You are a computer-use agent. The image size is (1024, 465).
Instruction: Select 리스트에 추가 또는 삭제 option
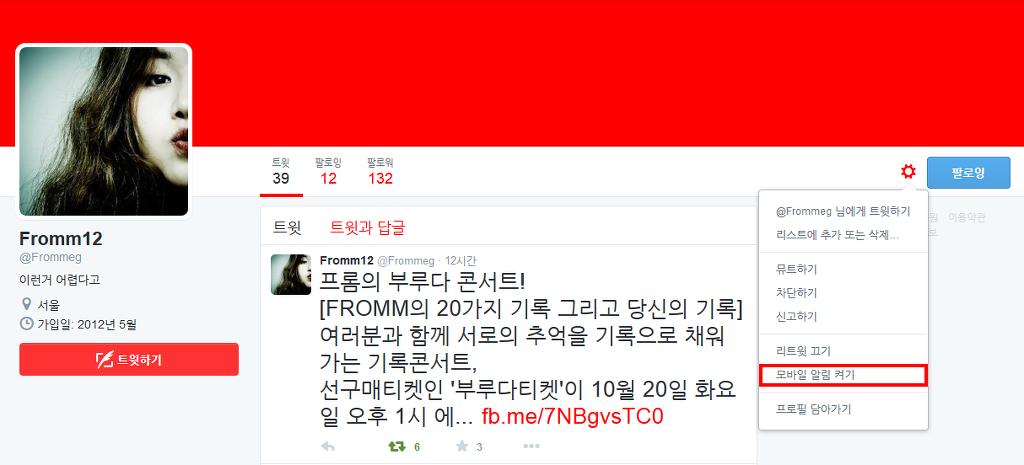(x=843, y=235)
